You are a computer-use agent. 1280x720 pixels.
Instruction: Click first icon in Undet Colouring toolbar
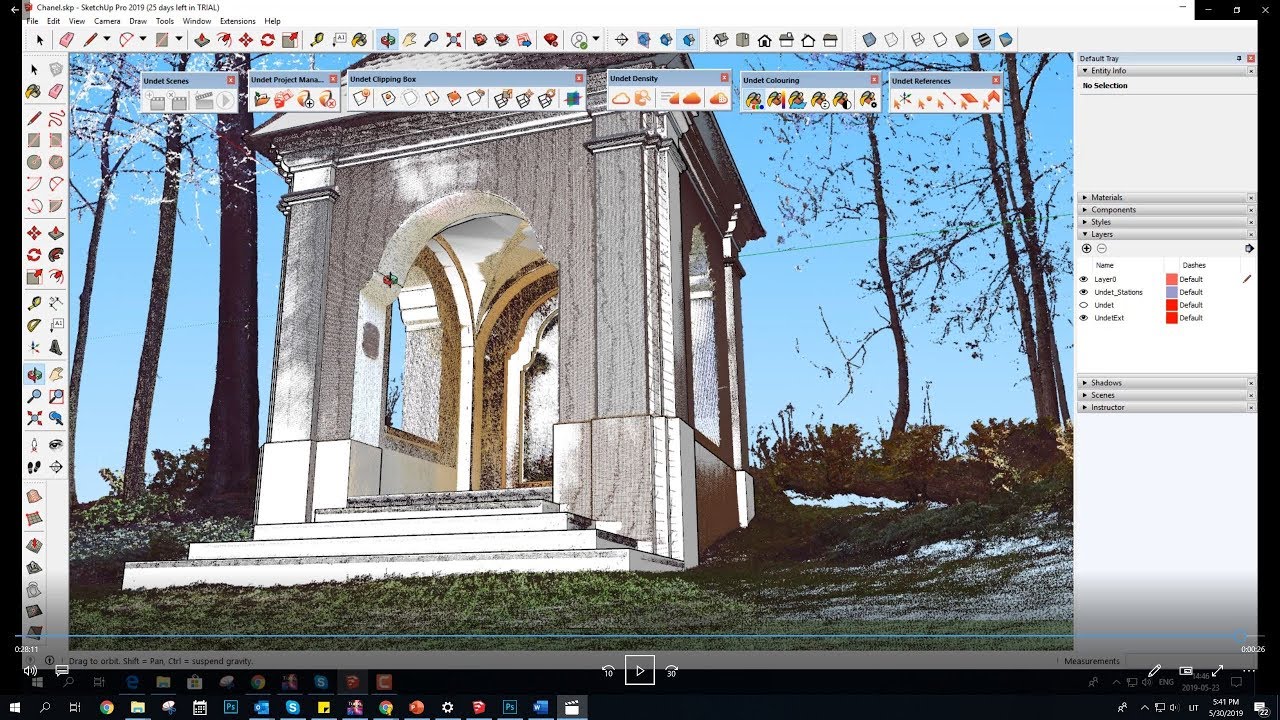coord(753,99)
